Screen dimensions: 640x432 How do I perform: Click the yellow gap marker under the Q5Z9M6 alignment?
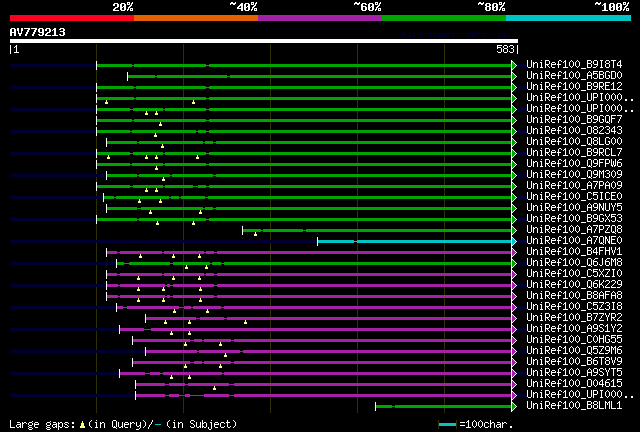(225, 355)
